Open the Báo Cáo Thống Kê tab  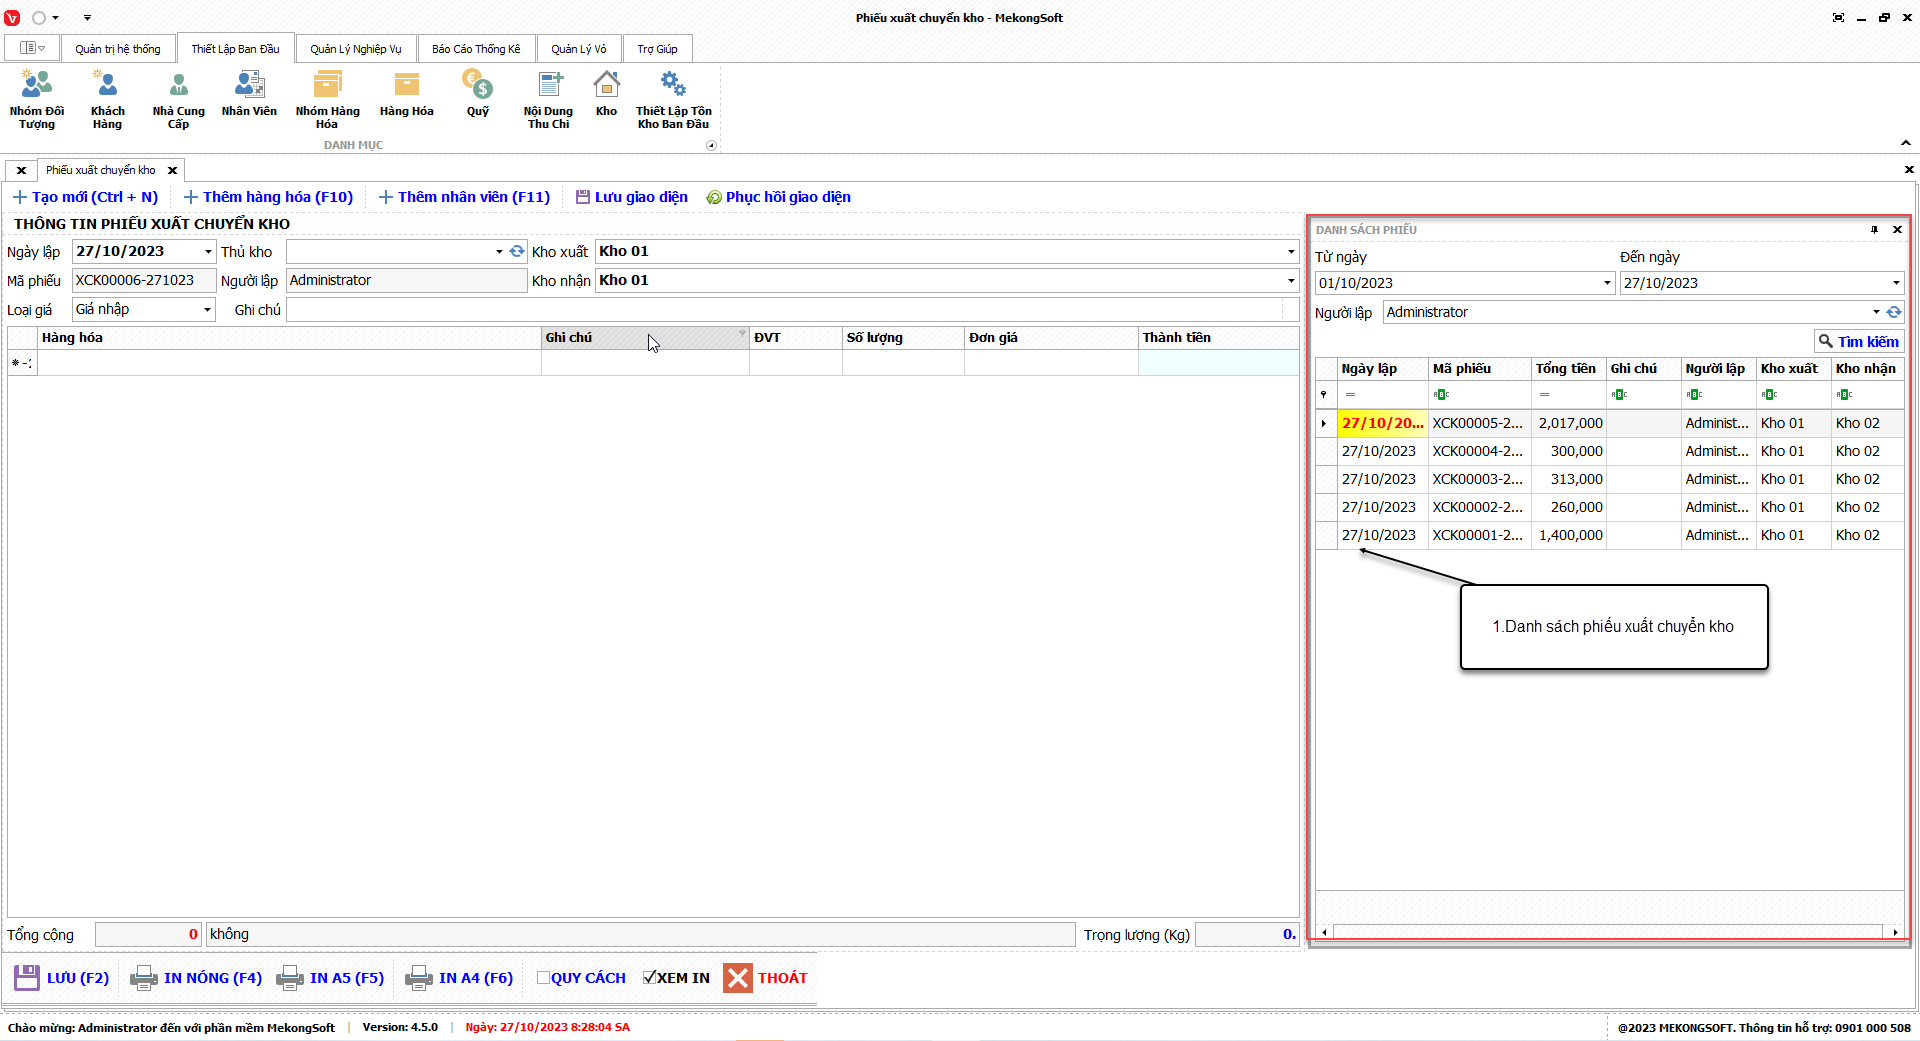(476, 49)
